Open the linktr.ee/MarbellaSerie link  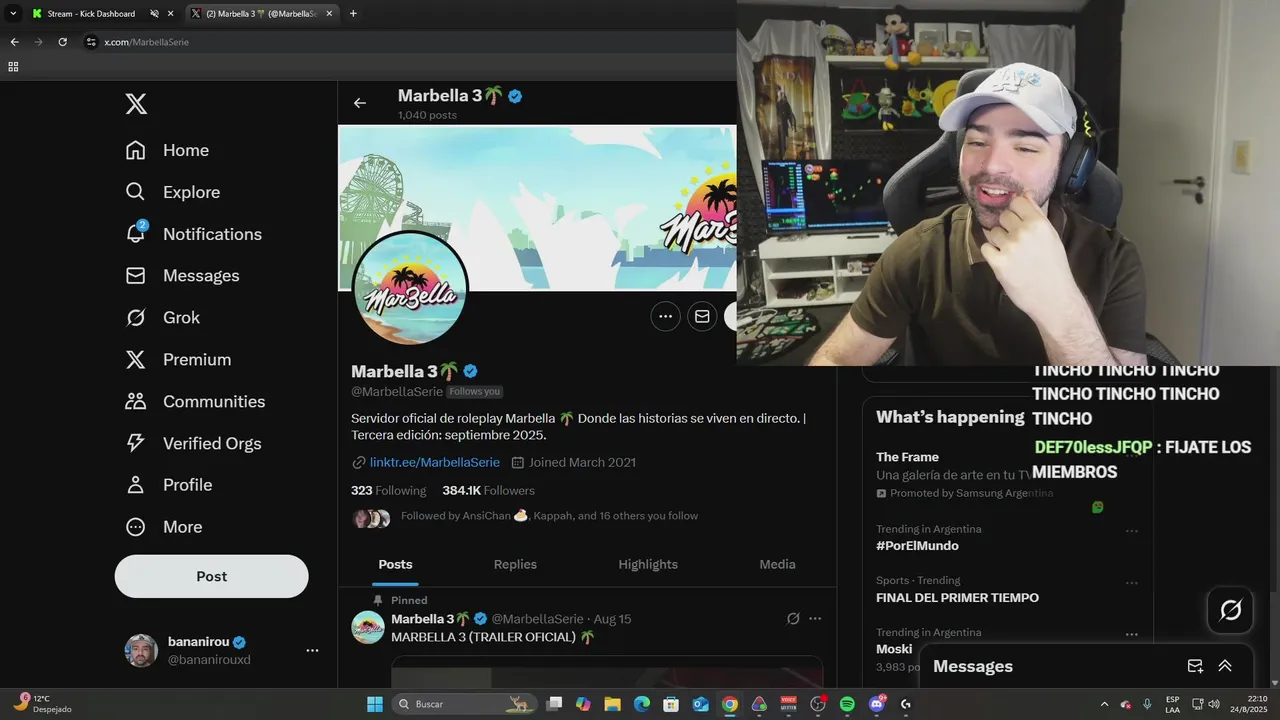click(x=434, y=462)
